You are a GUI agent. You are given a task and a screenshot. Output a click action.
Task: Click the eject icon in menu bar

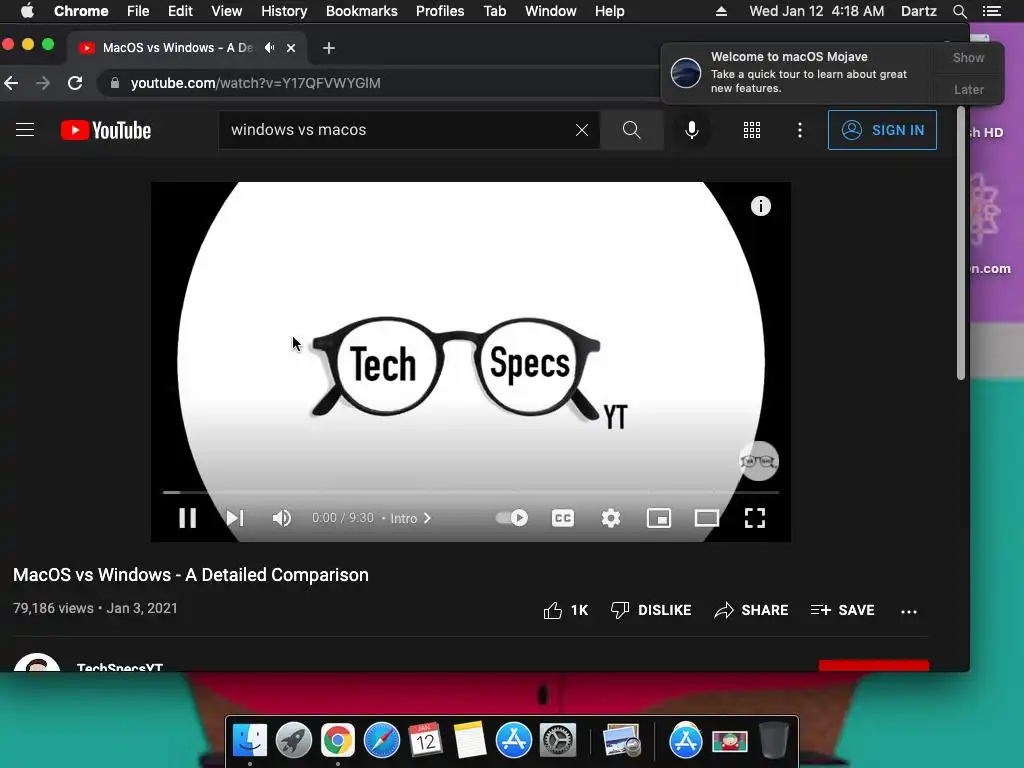pos(721,11)
